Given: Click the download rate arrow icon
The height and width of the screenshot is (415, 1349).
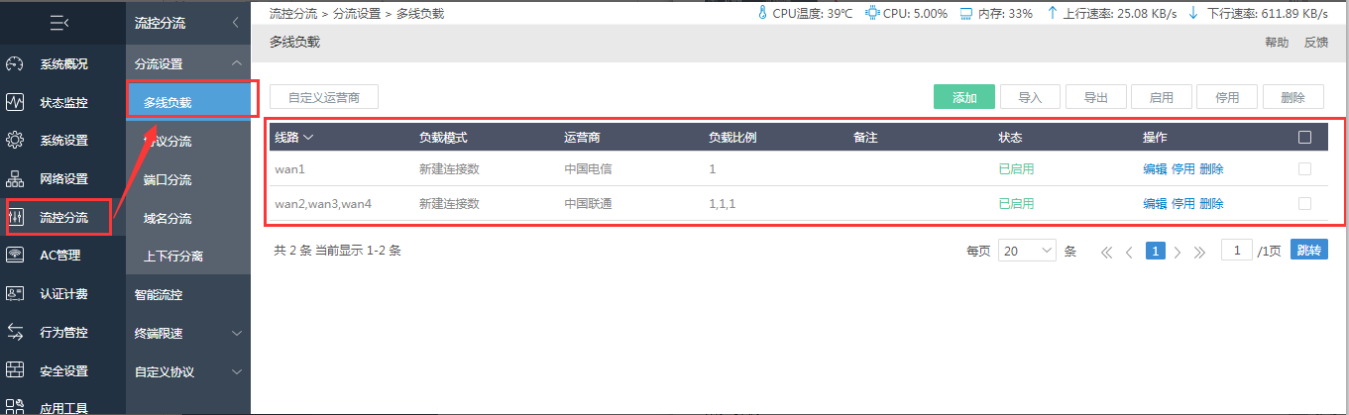Looking at the screenshot, I should (1193, 13).
